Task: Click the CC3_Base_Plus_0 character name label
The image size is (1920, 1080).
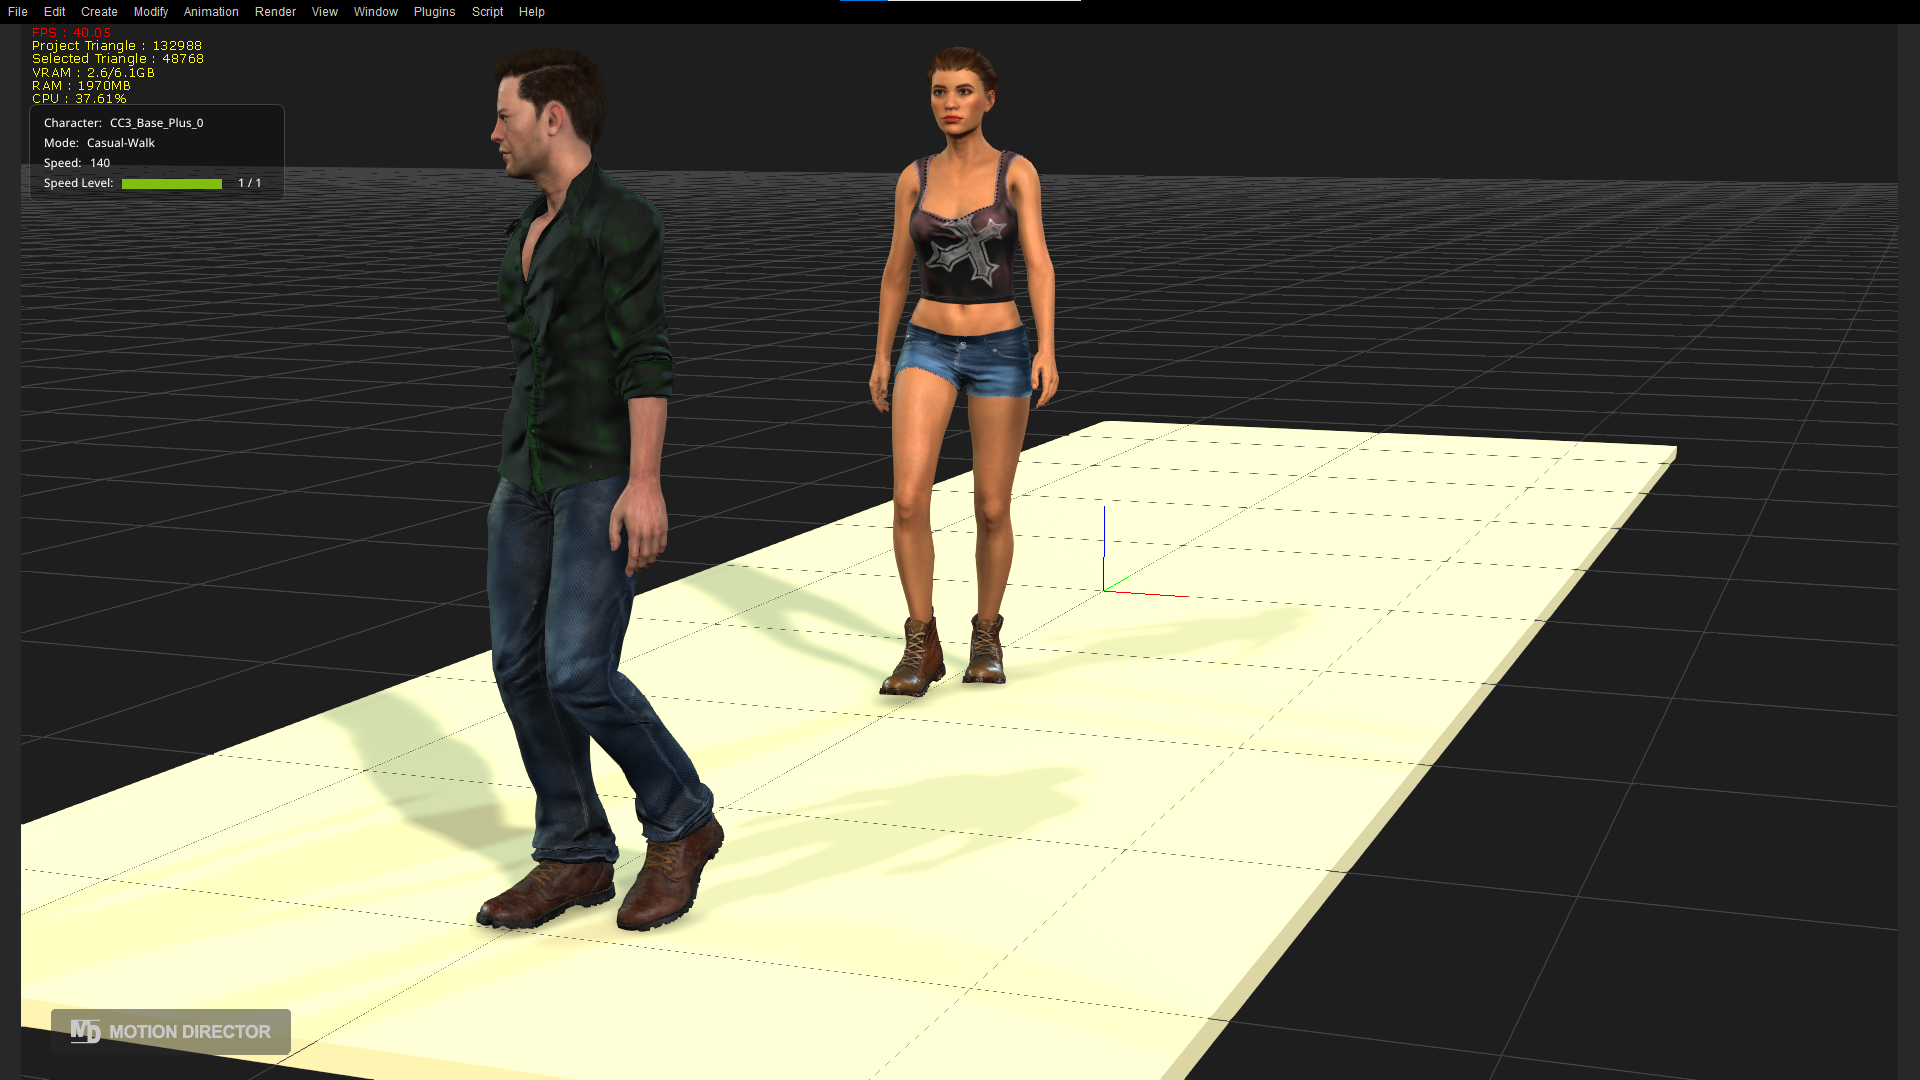Action: [156, 123]
